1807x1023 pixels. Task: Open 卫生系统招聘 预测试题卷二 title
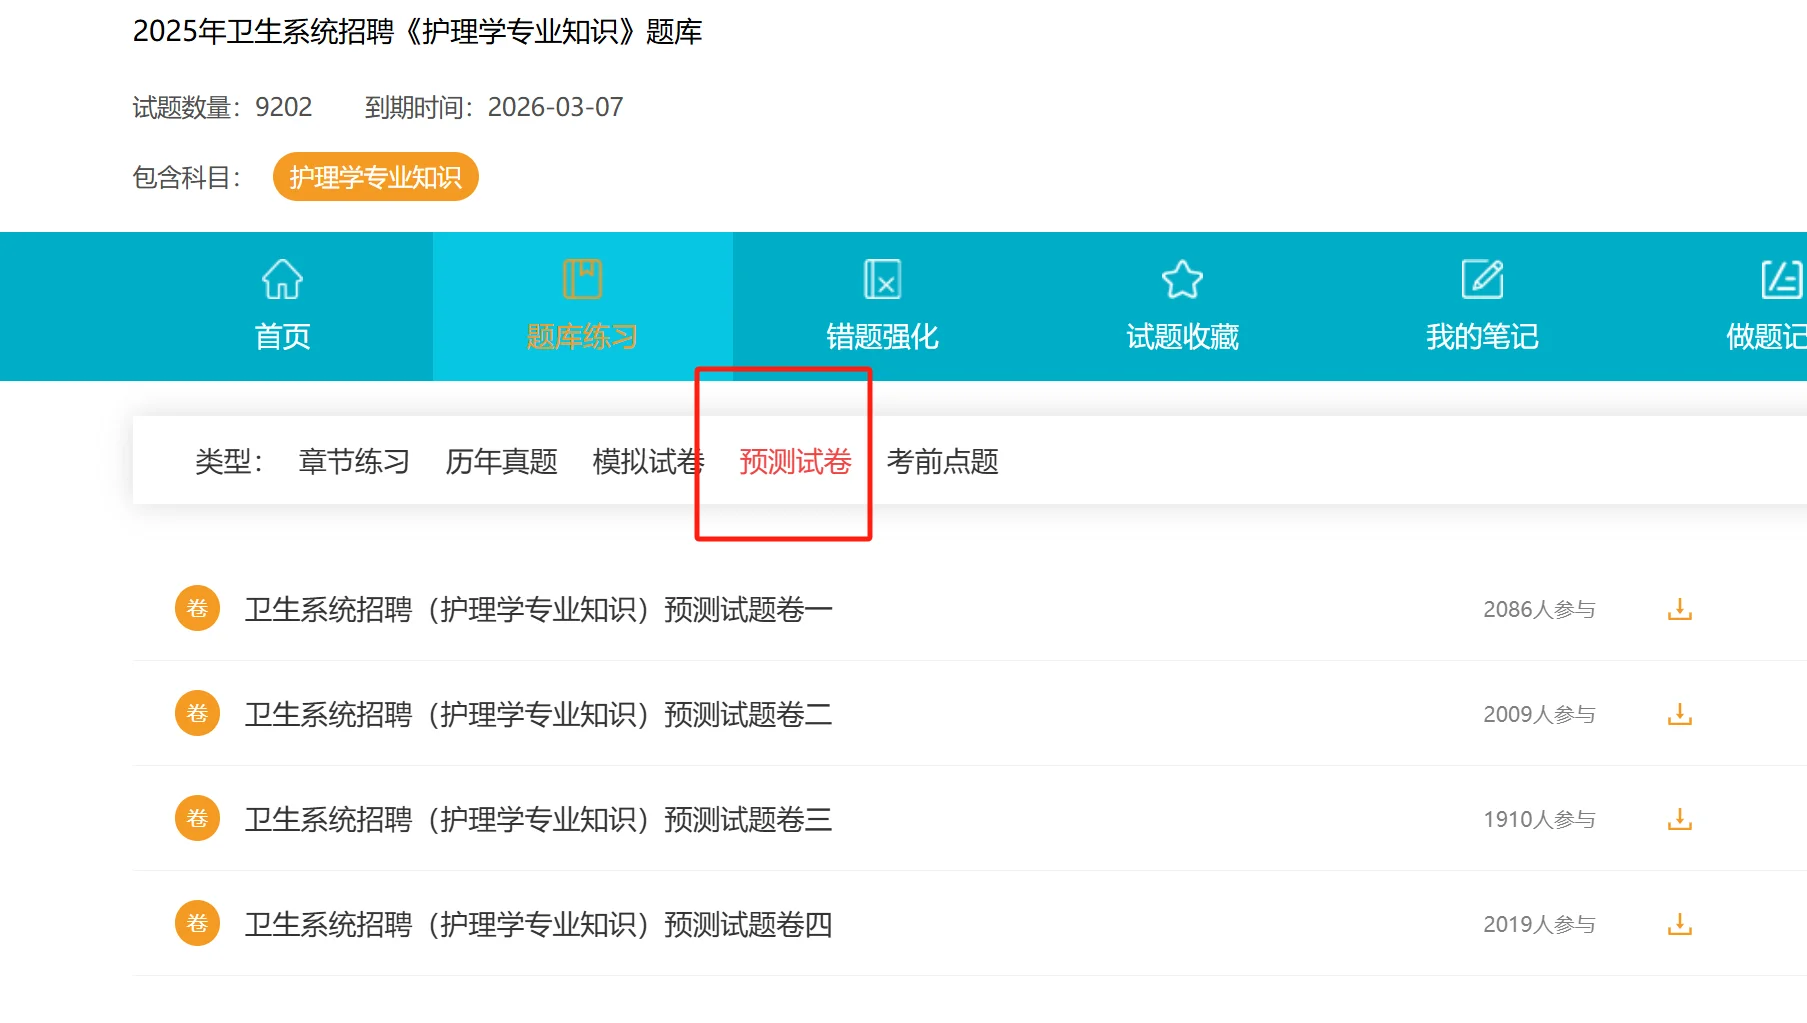coord(539,714)
